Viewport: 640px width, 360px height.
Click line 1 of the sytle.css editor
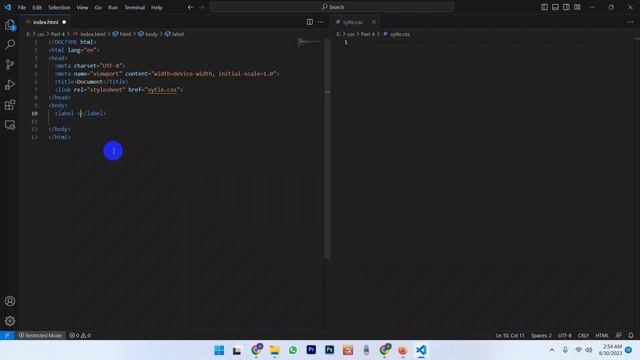click(482, 42)
